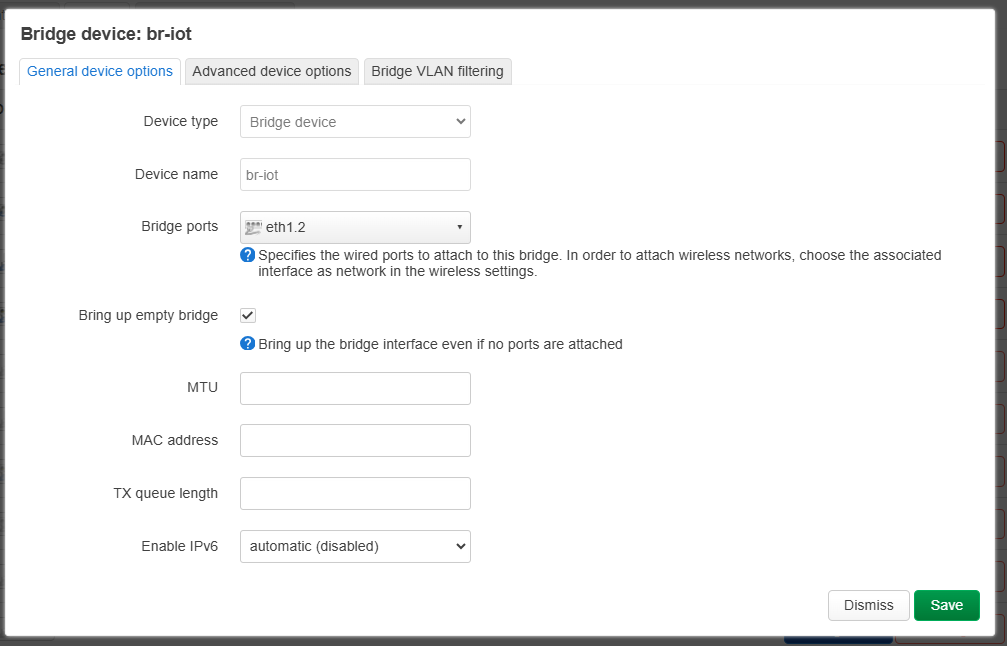The image size is (1007, 646).
Task: Open the Bridge ports eth1.2 dropdown
Action: coord(355,227)
